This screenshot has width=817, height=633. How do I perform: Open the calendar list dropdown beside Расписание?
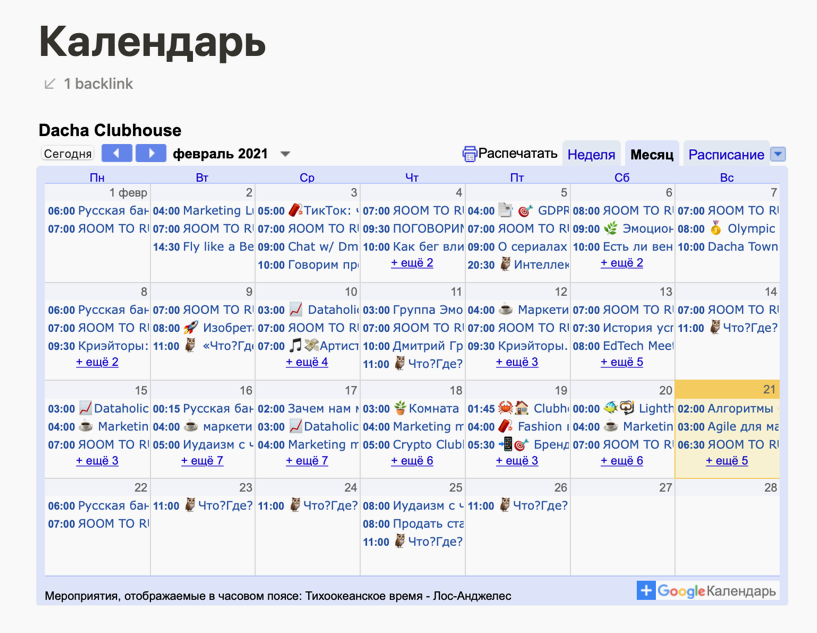pos(778,154)
